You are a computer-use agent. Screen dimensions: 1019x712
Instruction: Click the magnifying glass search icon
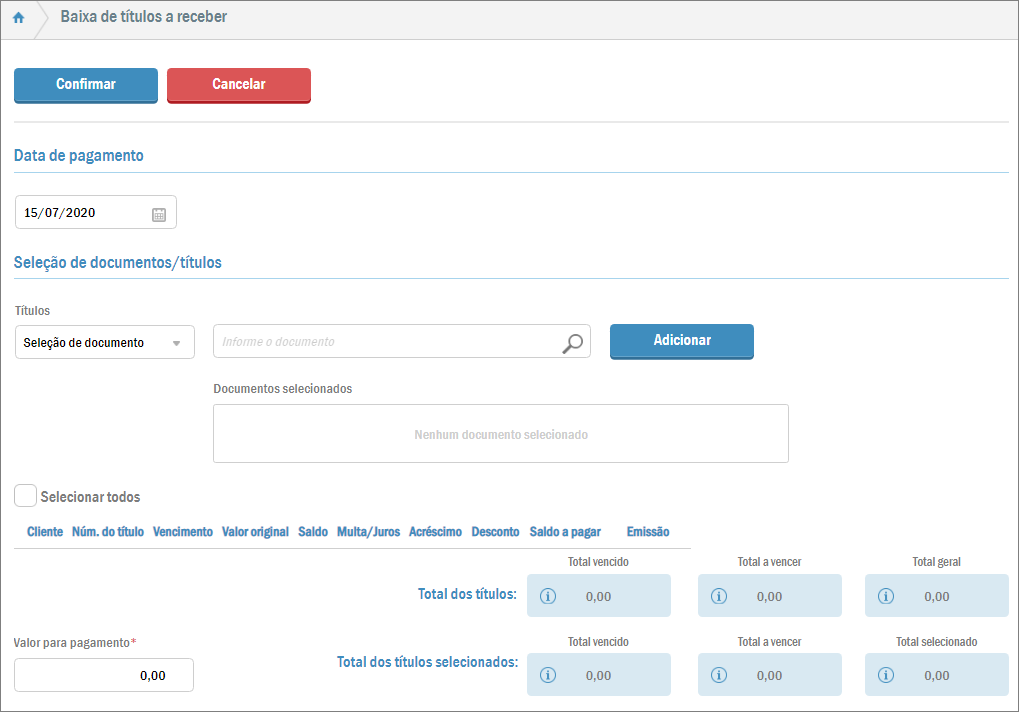click(x=572, y=343)
